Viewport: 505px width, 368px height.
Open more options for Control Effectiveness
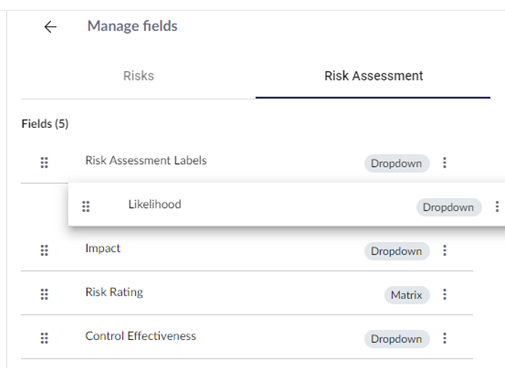(445, 338)
